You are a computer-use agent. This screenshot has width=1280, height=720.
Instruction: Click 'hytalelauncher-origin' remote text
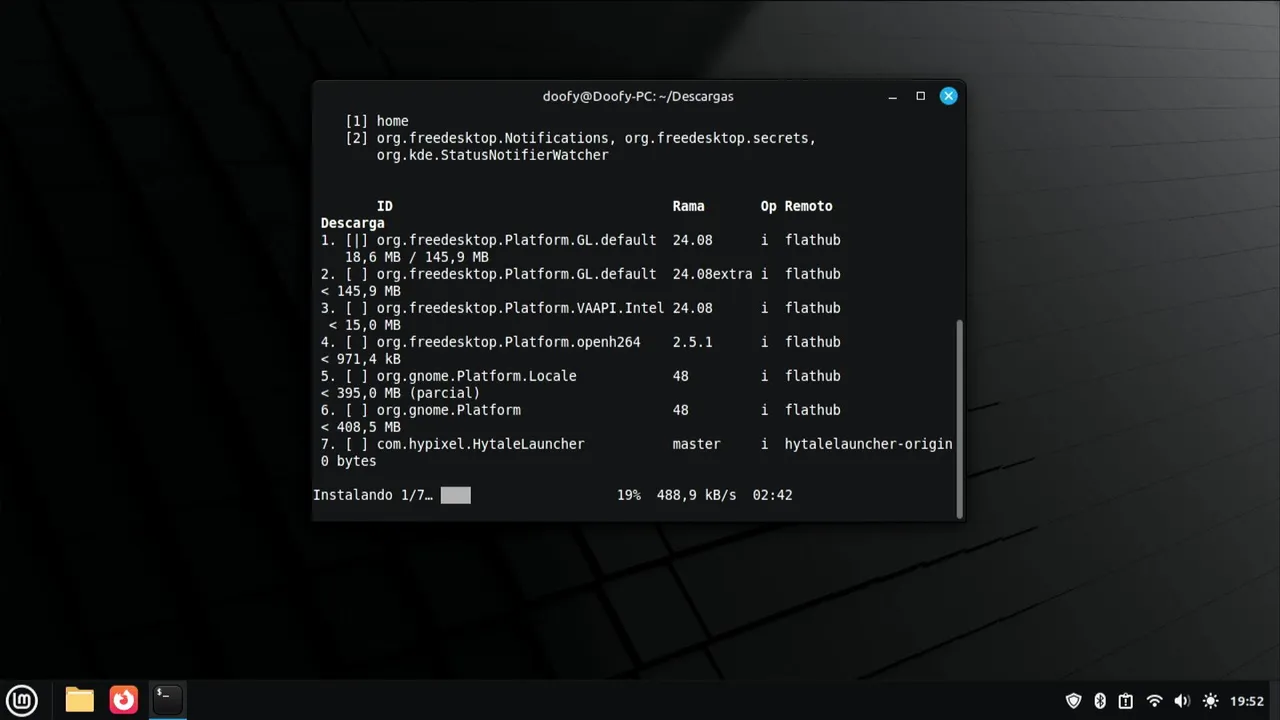pyautogui.click(x=868, y=444)
